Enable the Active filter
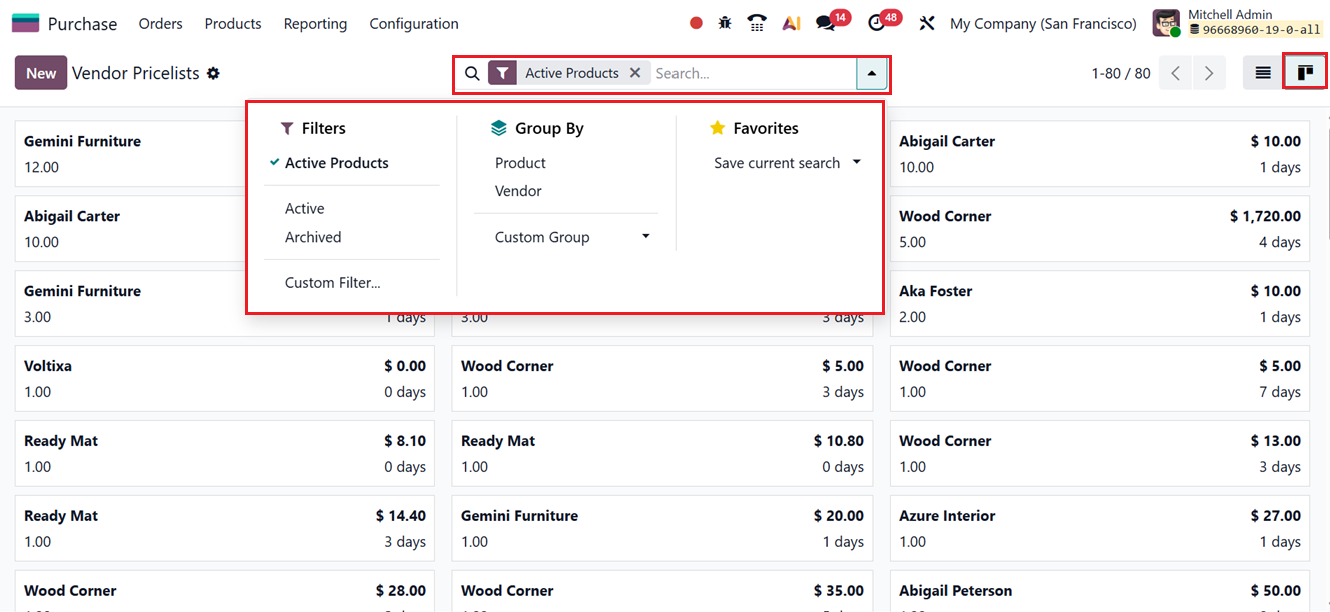 (x=304, y=208)
